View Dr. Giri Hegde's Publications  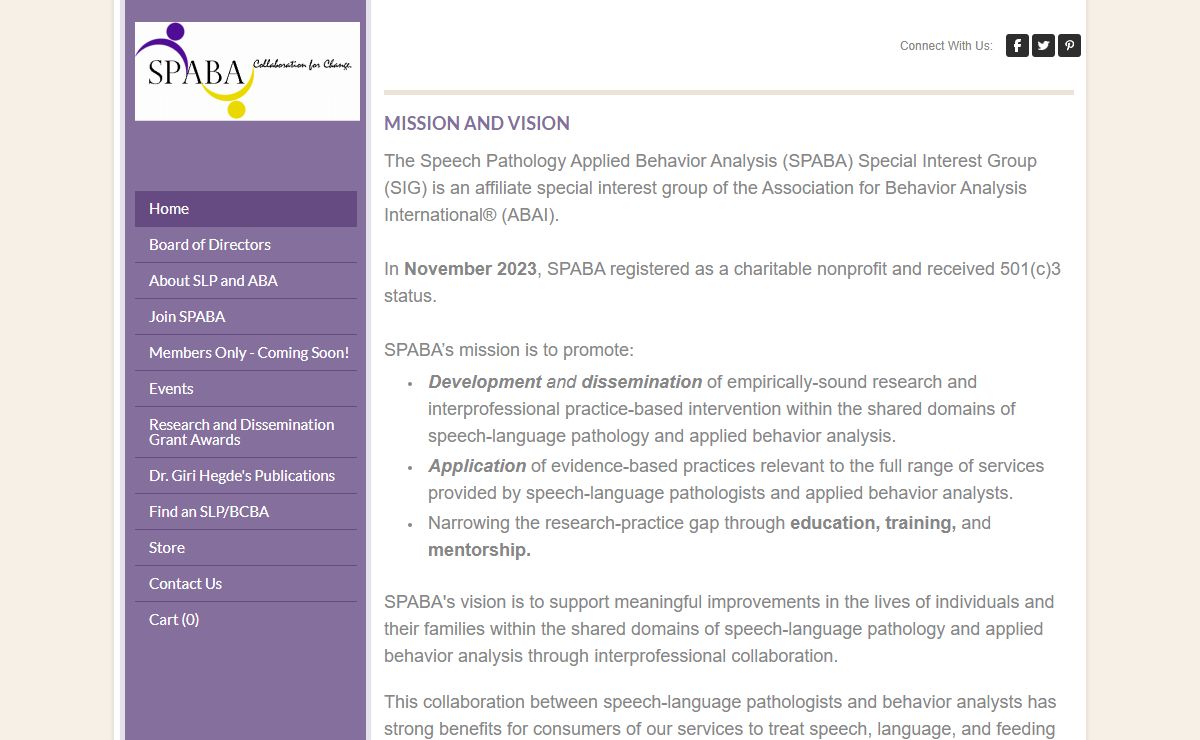tap(246, 476)
